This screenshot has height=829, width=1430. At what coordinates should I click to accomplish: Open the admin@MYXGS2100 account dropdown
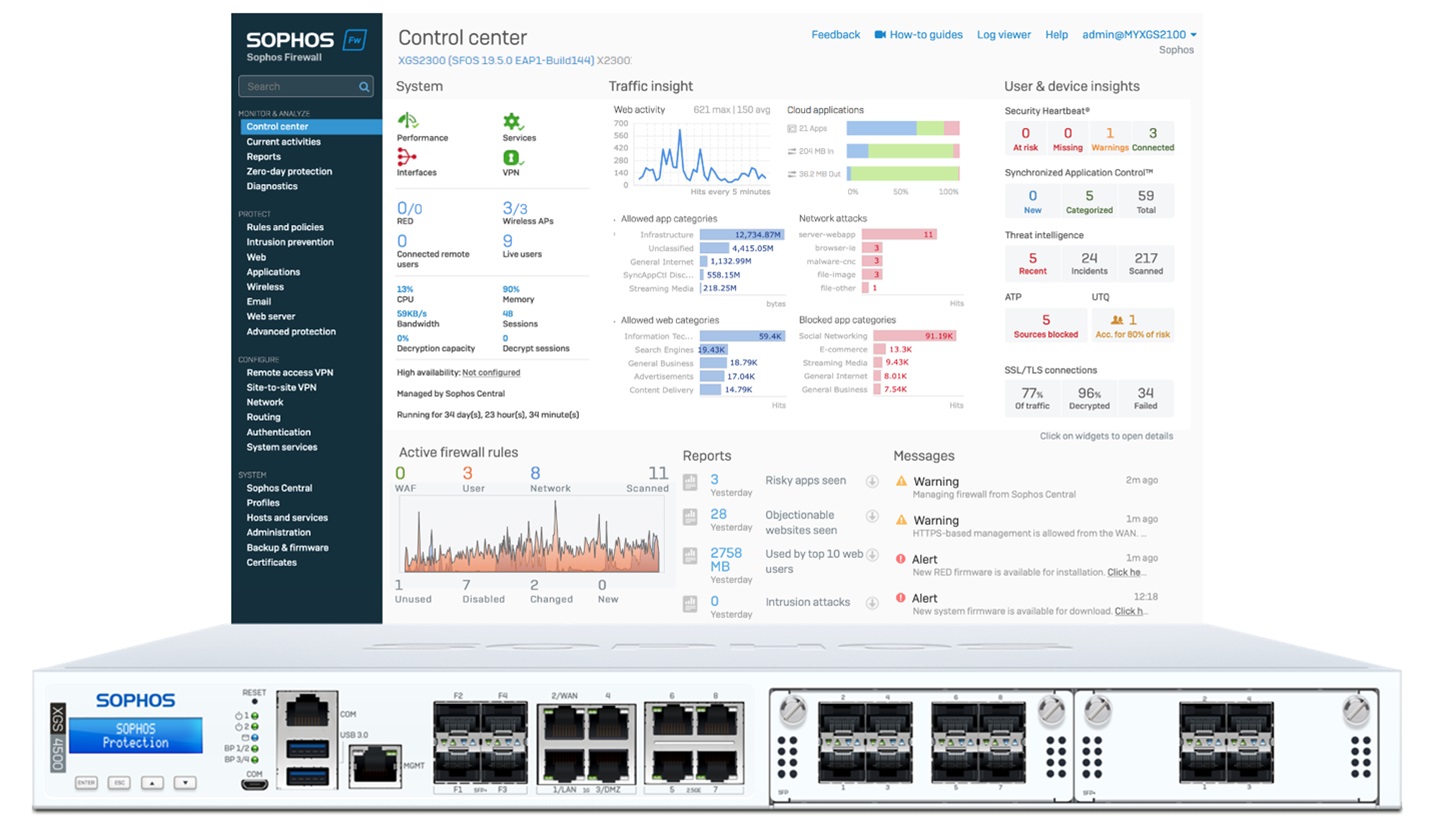click(1135, 34)
